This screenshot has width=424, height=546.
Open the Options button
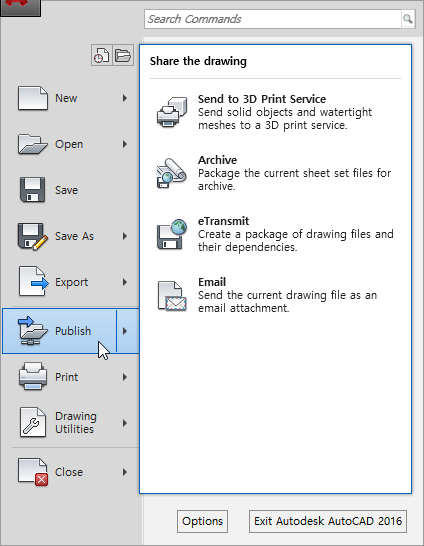pyautogui.click(x=202, y=521)
